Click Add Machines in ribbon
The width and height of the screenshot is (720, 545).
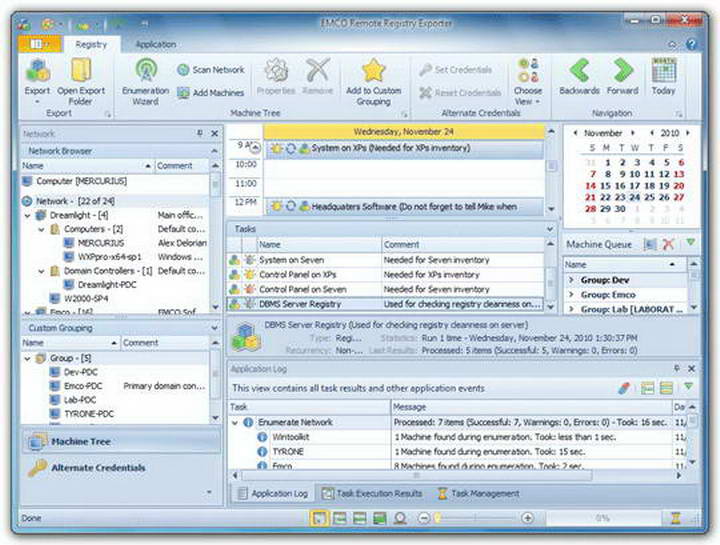pos(211,93)
